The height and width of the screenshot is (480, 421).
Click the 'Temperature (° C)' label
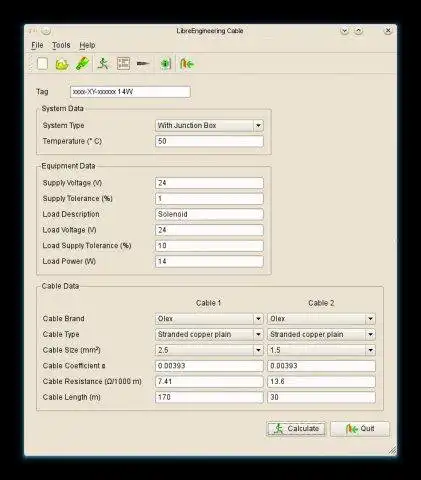point(72,141)
